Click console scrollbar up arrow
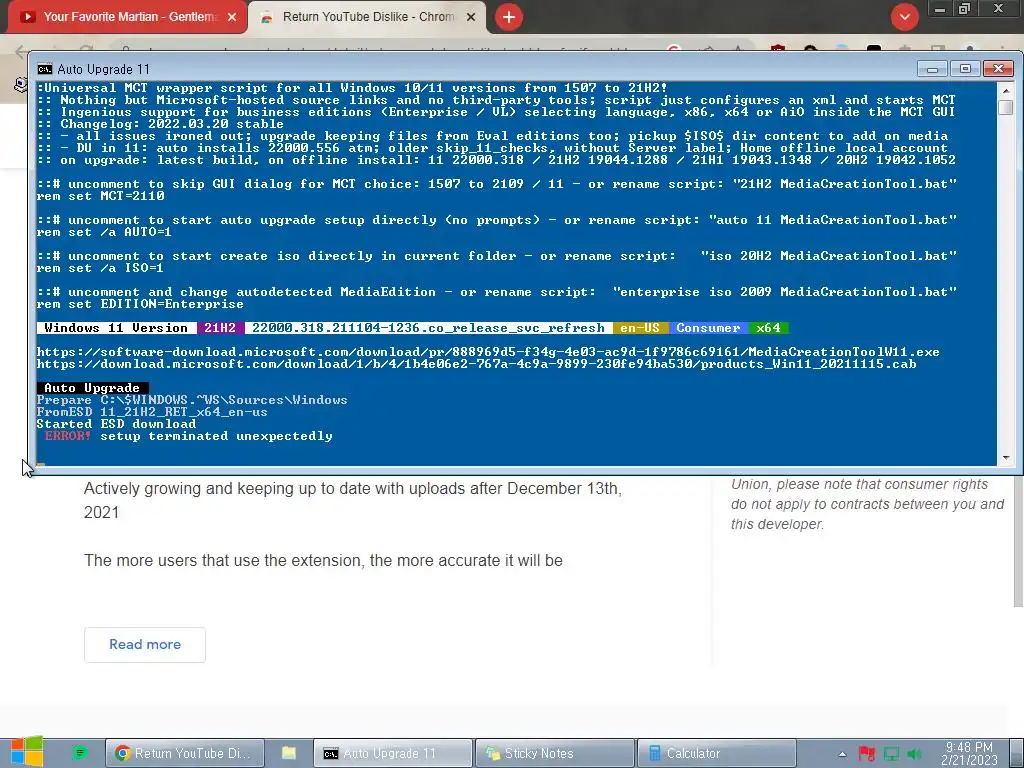The width and height of the screenshot is (1024, 768). coord(1006,91)
